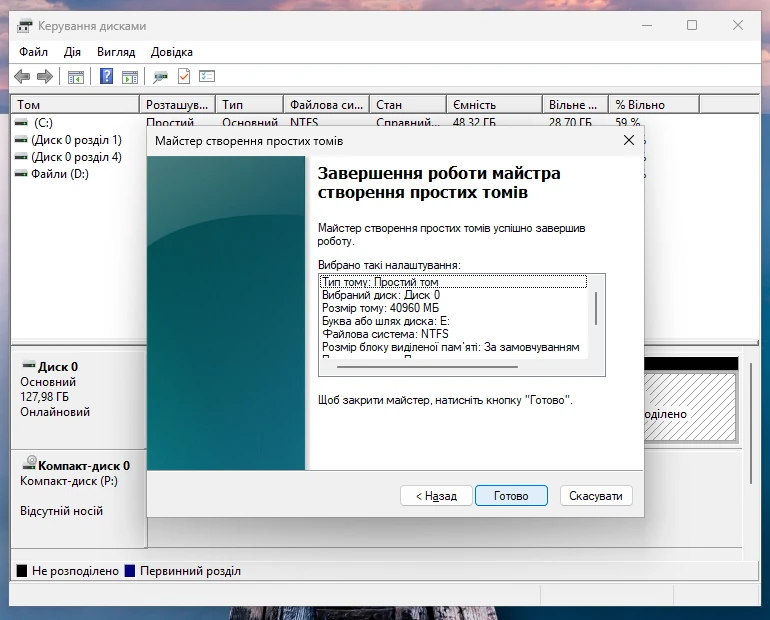
Task: Select the Файли (D:) volume icon
Action: (x=21, y=174)
